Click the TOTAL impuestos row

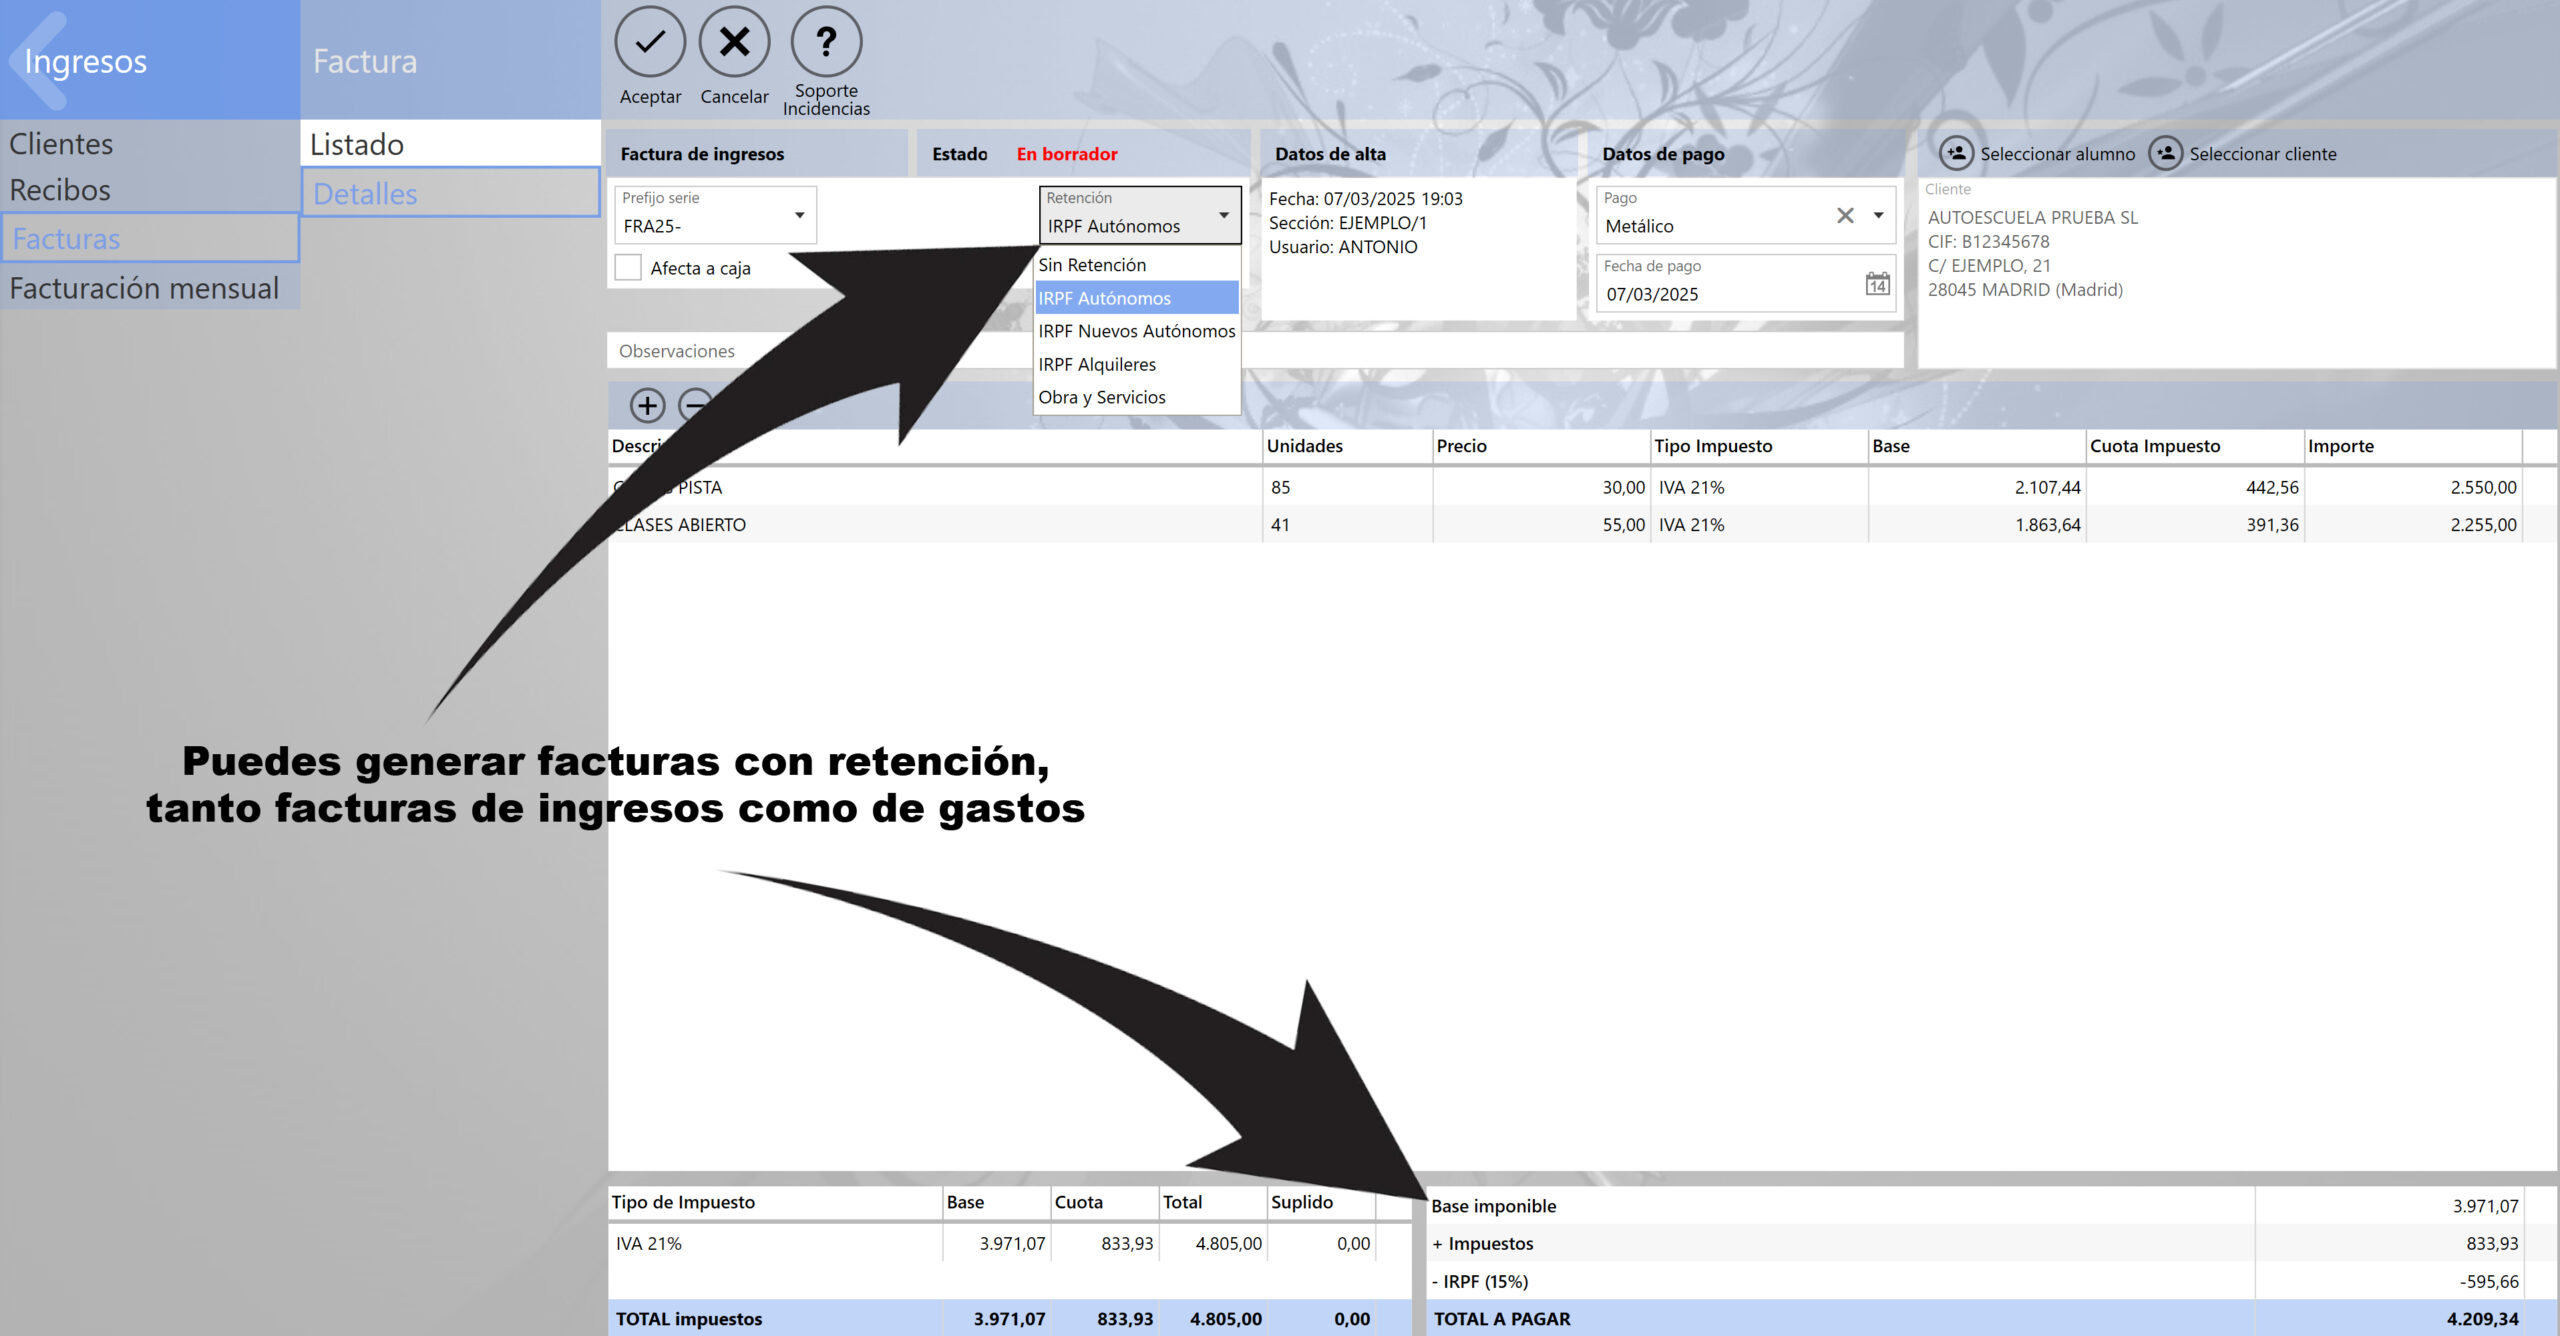(x=1010, y=1319)
